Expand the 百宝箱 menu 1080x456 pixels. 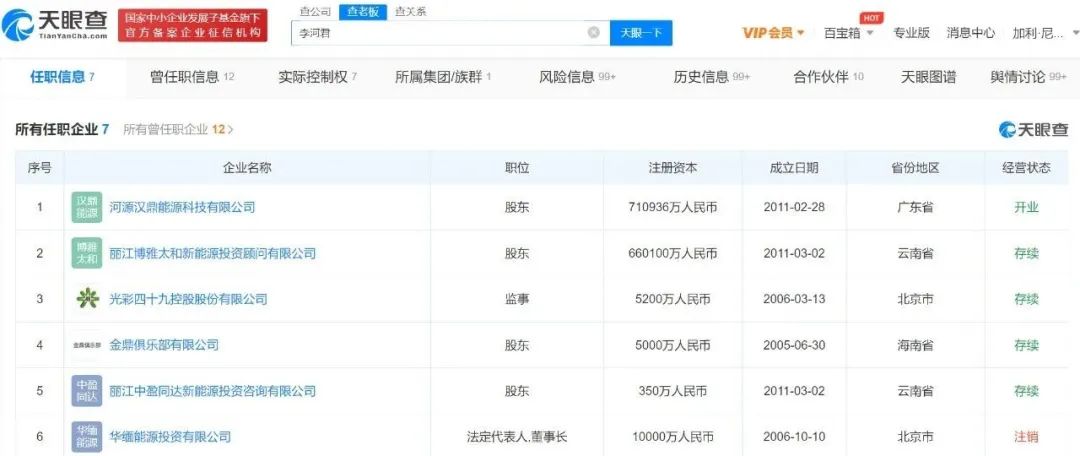849,33
